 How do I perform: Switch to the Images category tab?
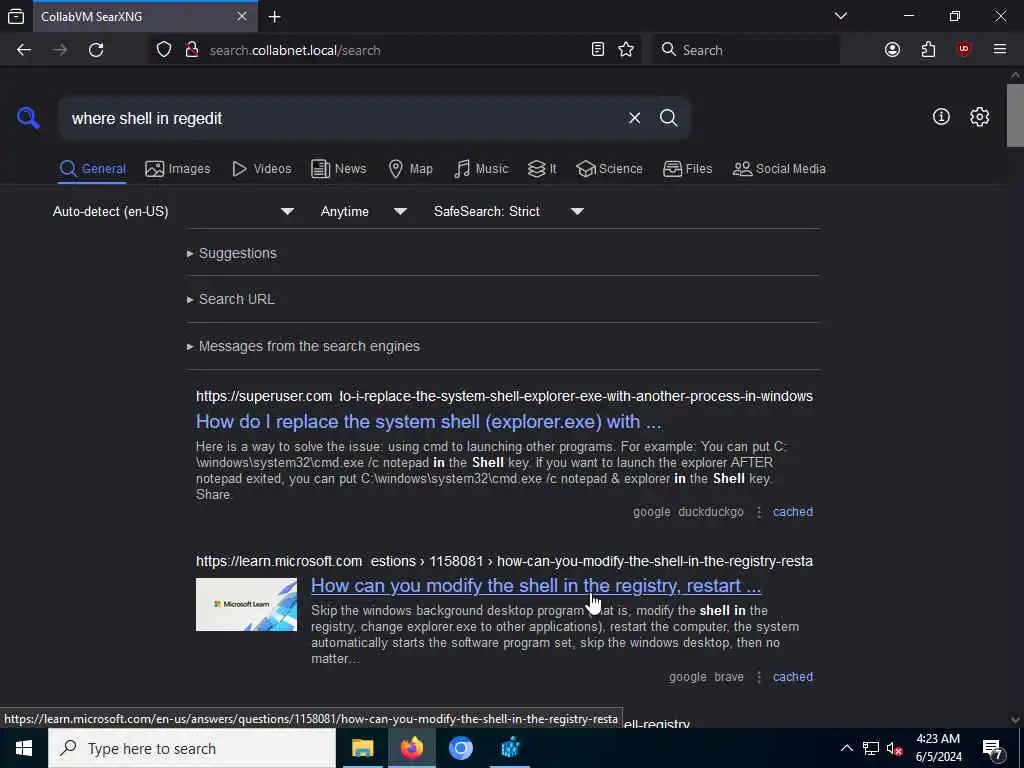point(178,168)
